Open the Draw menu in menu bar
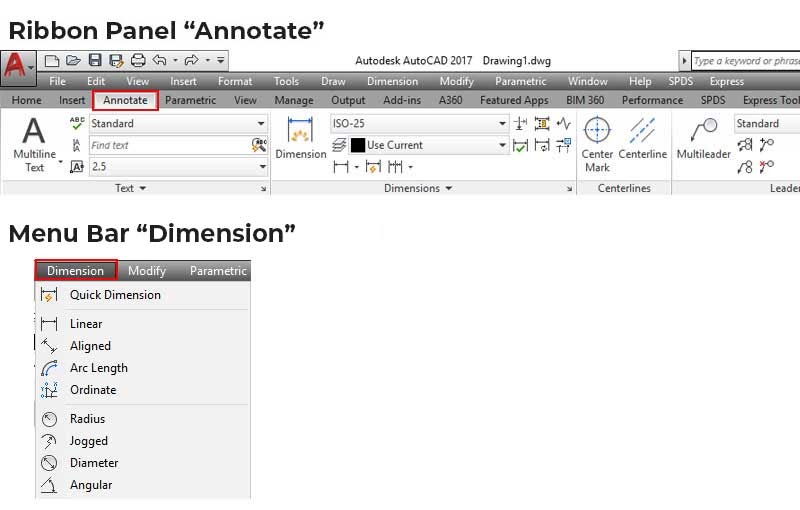The image size is (800, 510). (x=333, y=81)
